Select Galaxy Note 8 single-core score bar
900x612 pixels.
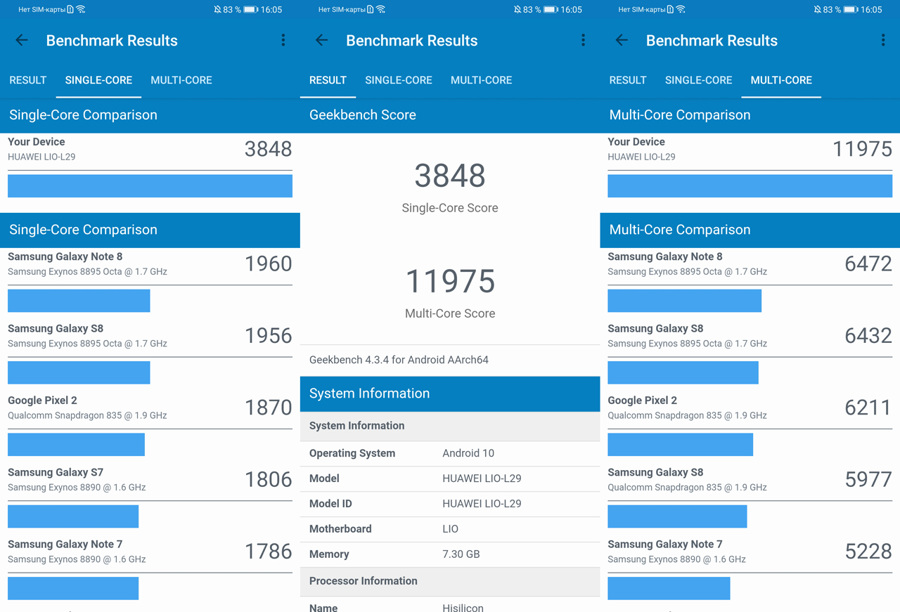click(79, 301)
